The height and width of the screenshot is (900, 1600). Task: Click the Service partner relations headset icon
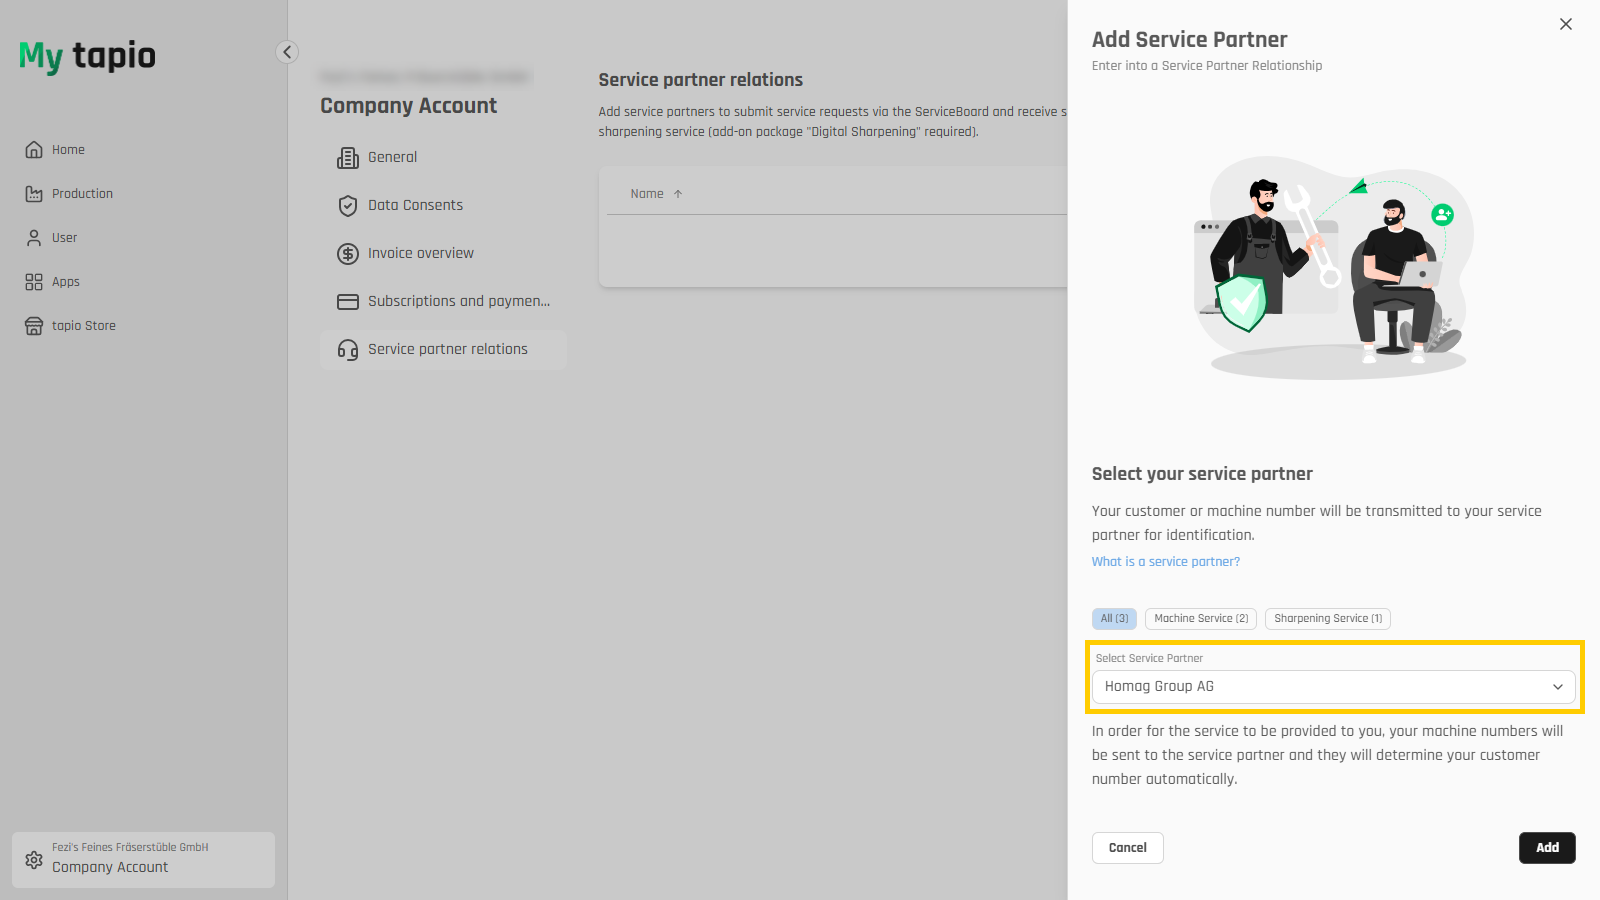tap(348, 350)
